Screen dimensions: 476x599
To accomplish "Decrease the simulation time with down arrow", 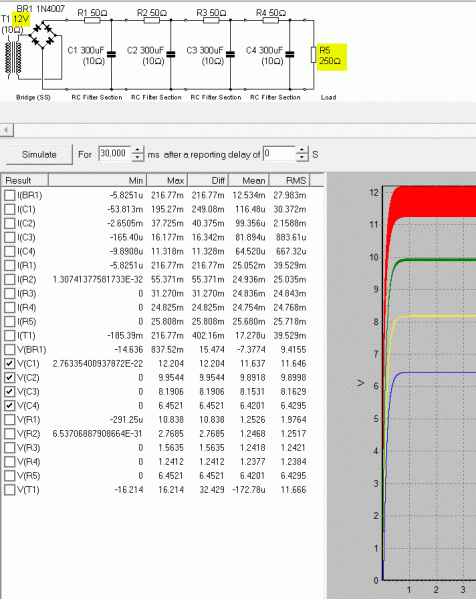I will coord(138,158).
